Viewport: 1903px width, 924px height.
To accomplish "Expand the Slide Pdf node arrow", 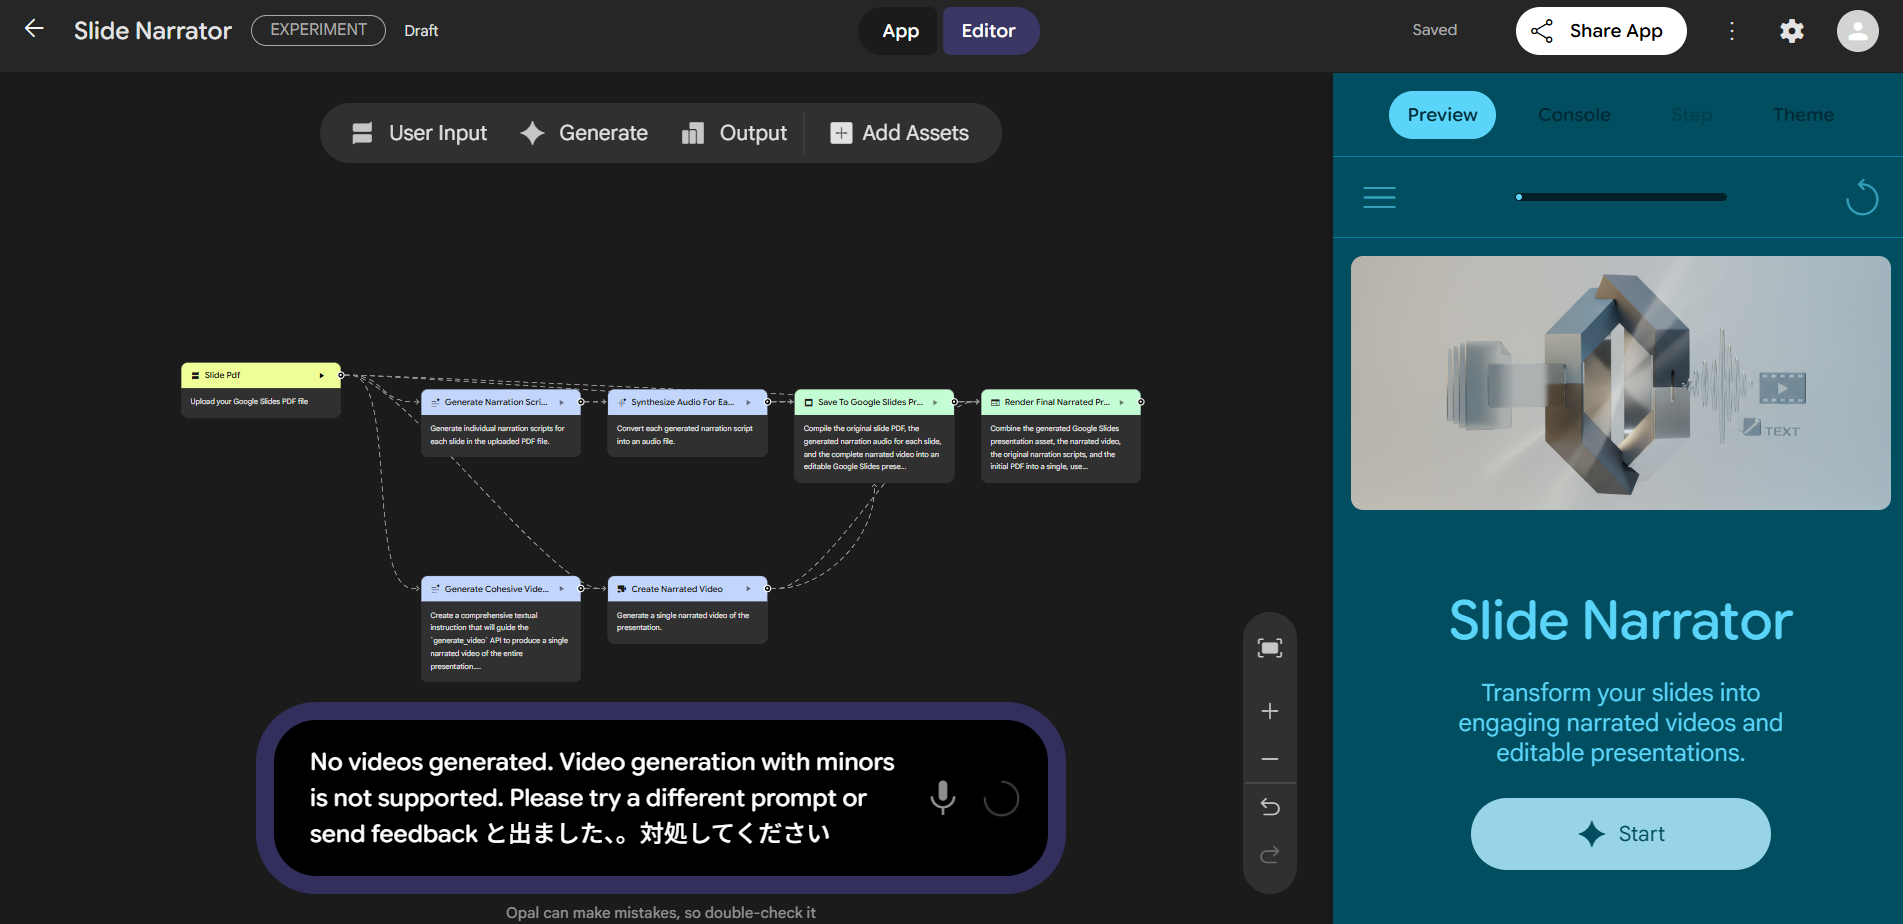I will [322, 376].
